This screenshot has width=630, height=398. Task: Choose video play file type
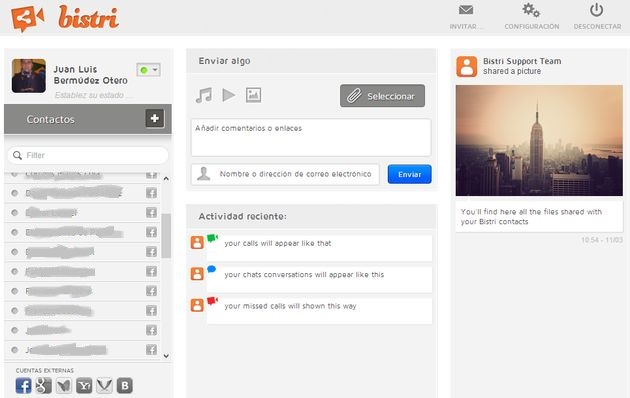pyautogui.click(x=229, y=95)
